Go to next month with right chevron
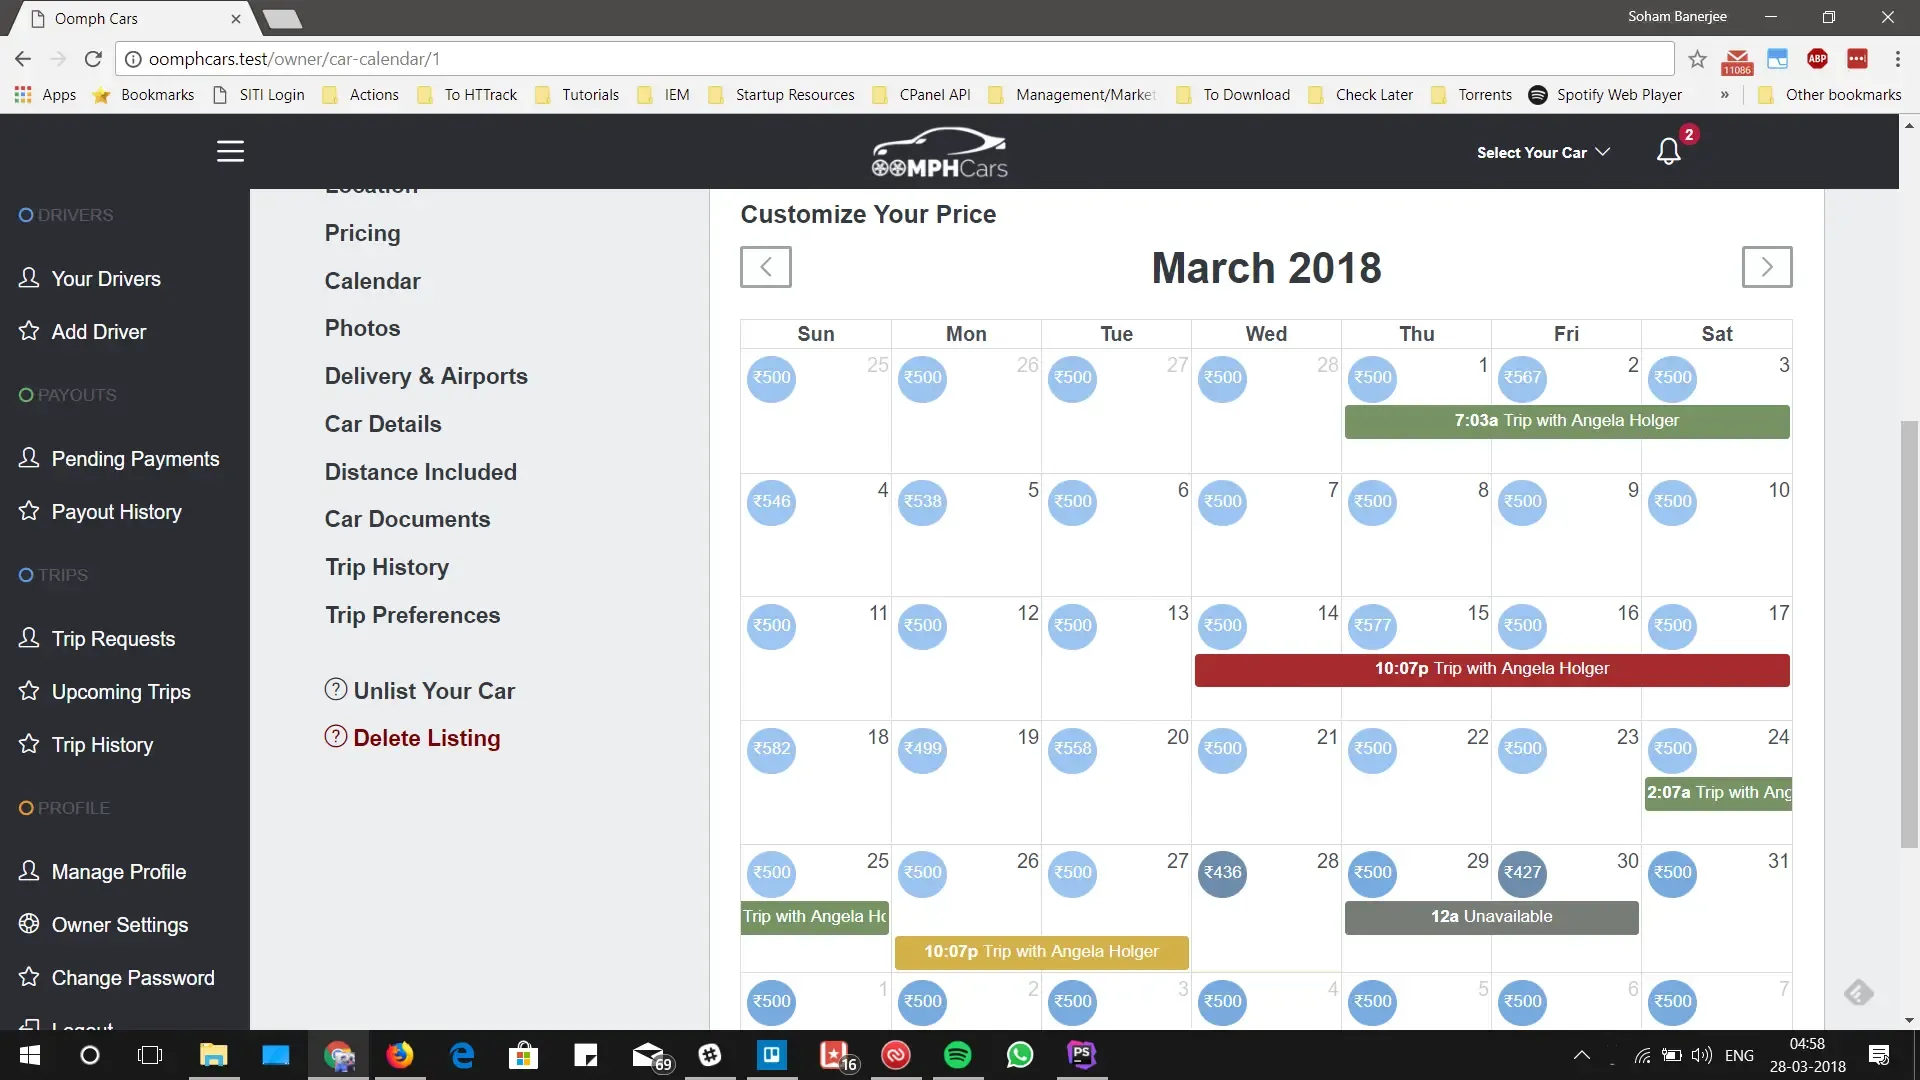The width and height of the screenshot is (1920, 1080). point(1767,267)
